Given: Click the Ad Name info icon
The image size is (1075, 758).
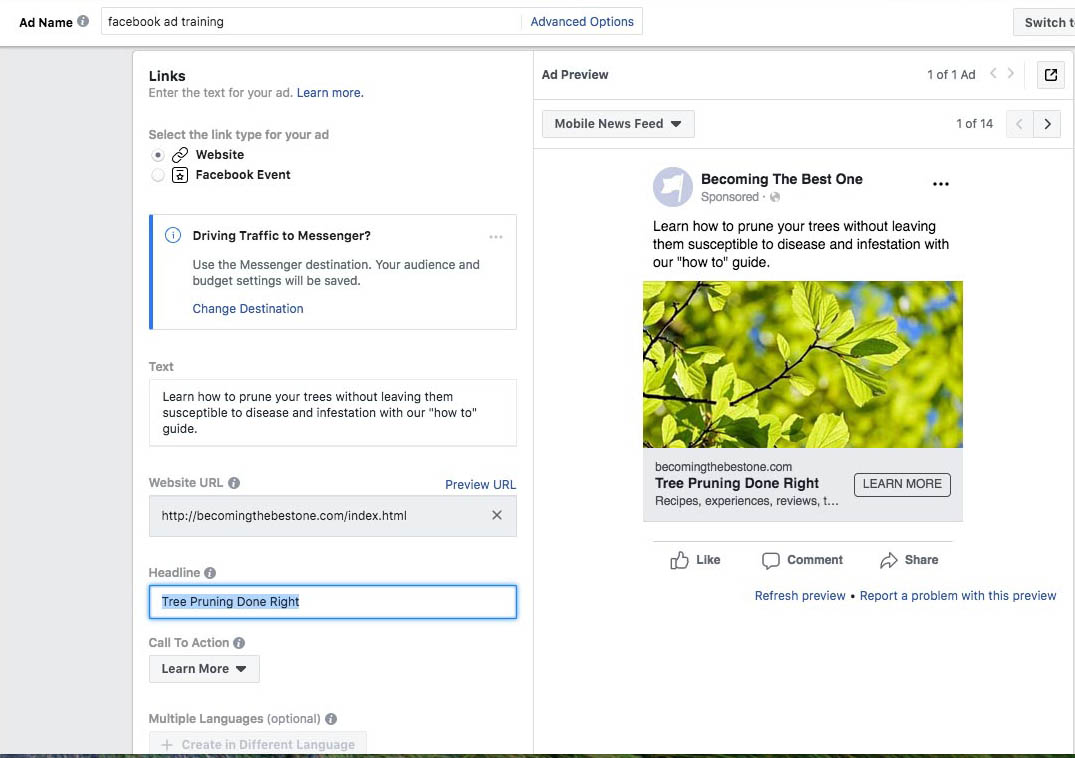Looking at the screenshot, I should pos(83,21).
